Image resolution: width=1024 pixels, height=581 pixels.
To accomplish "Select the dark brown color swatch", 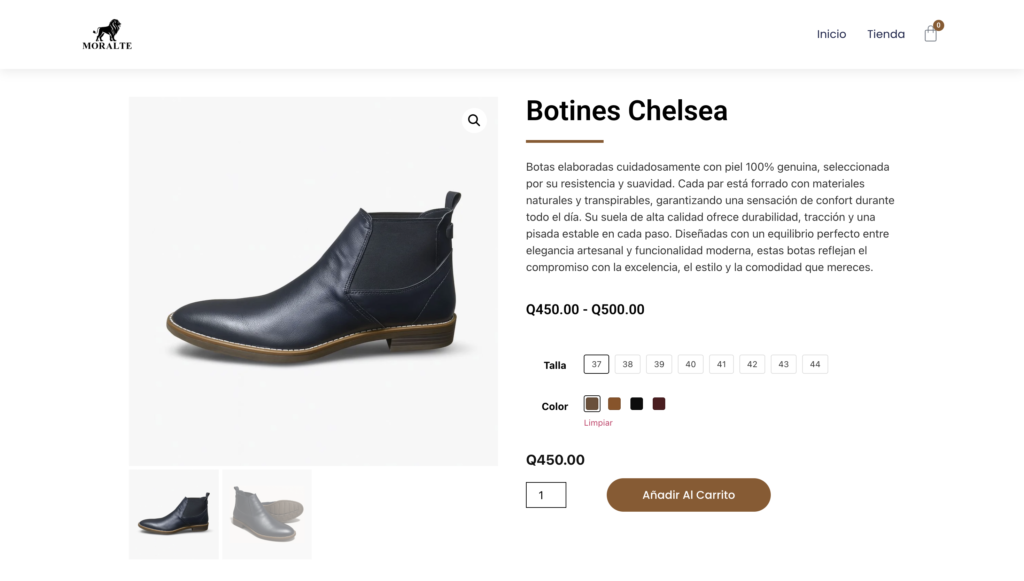I will [x=592, y=404].
